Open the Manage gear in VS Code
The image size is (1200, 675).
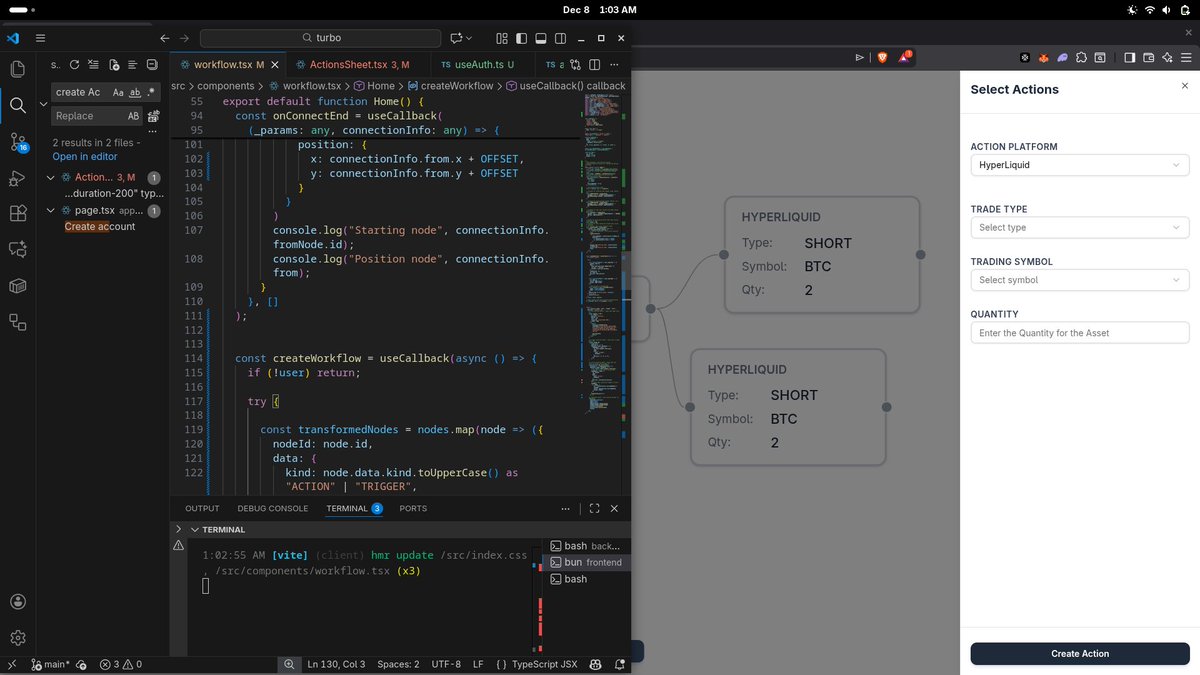point(17,637)
